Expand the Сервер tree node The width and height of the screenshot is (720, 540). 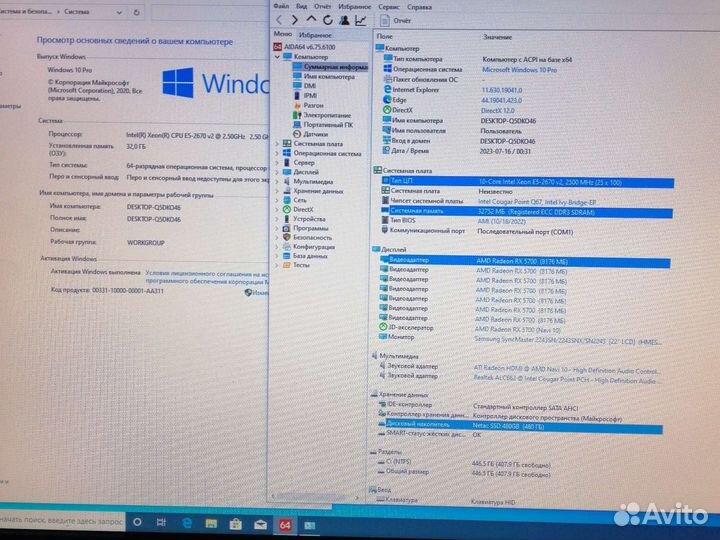[277, 163]
